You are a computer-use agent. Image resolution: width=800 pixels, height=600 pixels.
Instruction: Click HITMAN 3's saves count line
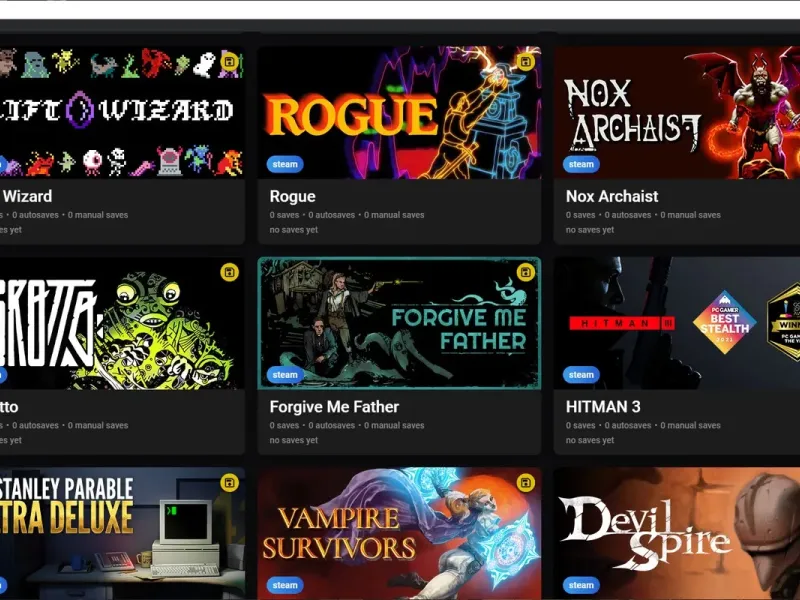[643, 425]
